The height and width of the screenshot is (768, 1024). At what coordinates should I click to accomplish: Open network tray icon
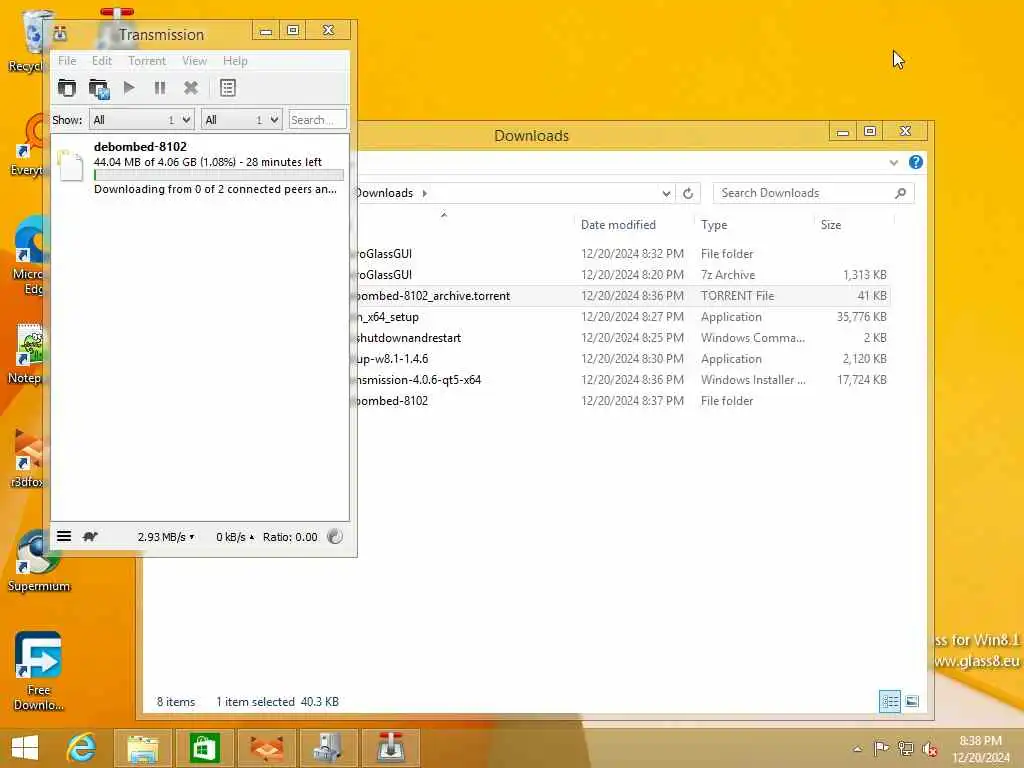(x=905, y=748)
